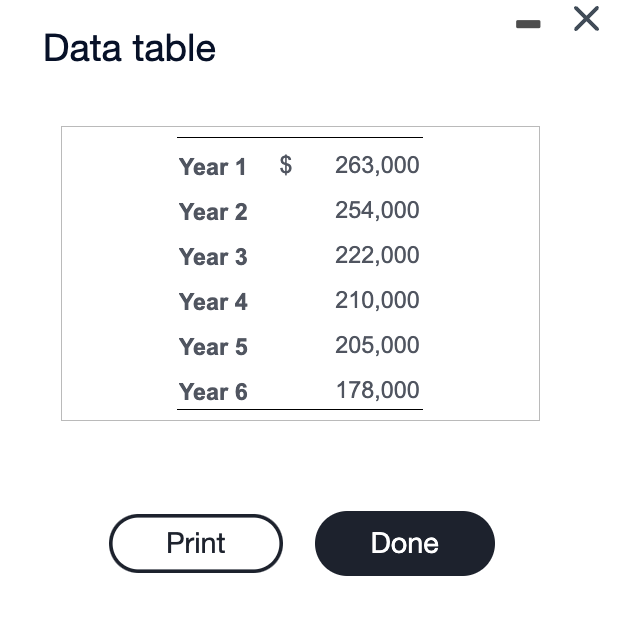Click the 254,000 value cell
620x632 pixels.
(x=377, y=210)
